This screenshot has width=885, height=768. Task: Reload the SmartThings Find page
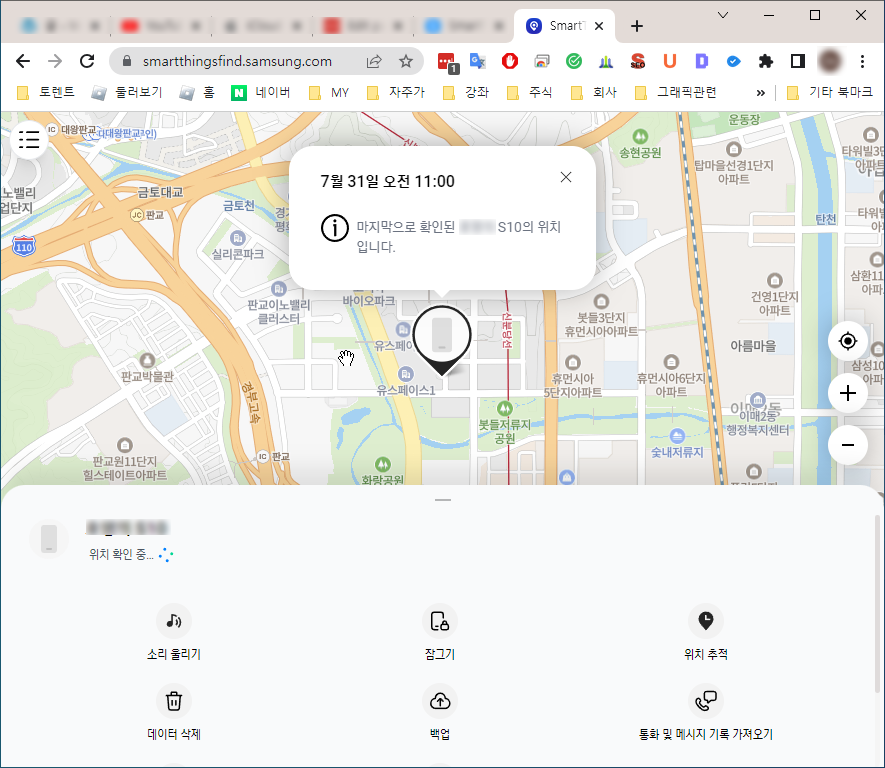tap(87, 61)
